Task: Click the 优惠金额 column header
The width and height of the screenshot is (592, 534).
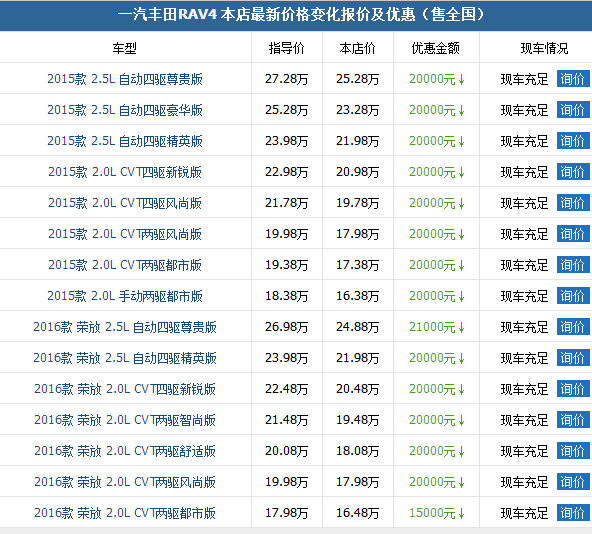Action: 436,48
